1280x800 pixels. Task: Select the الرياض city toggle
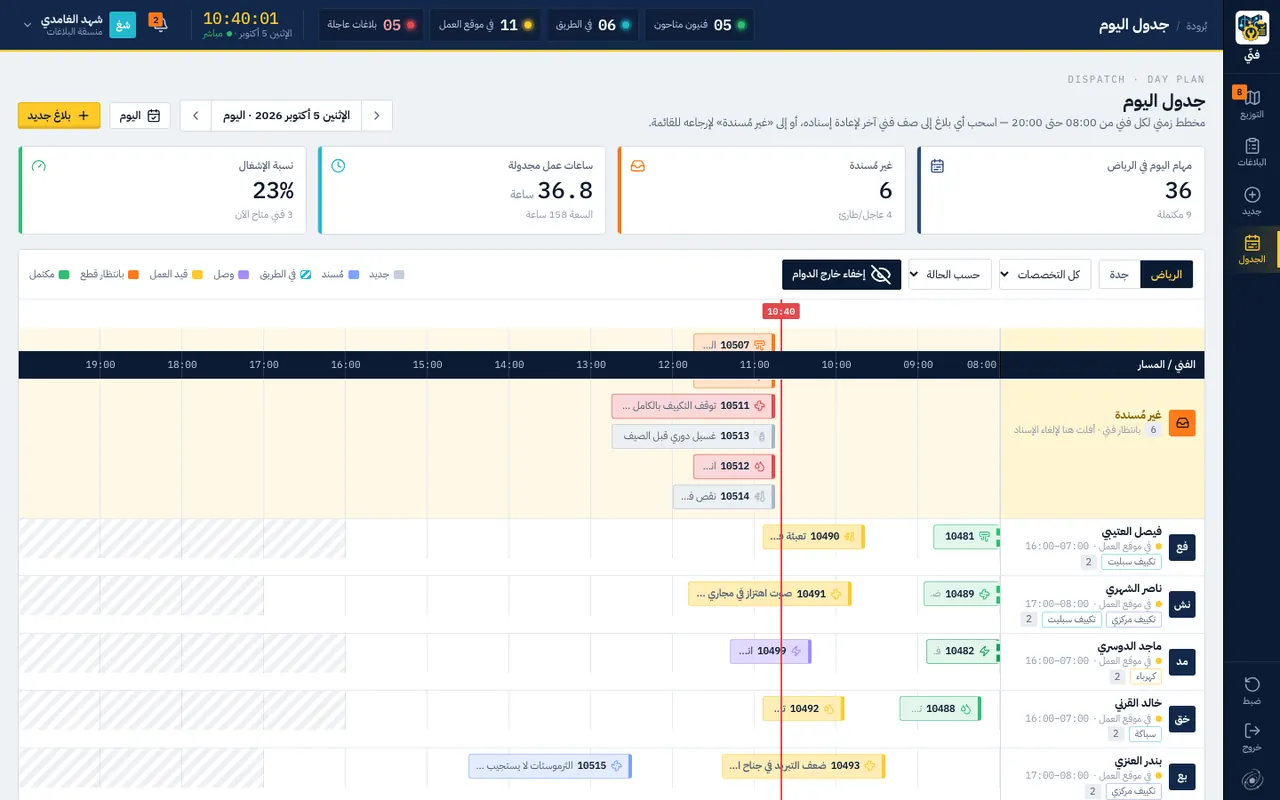[1167, 274]
